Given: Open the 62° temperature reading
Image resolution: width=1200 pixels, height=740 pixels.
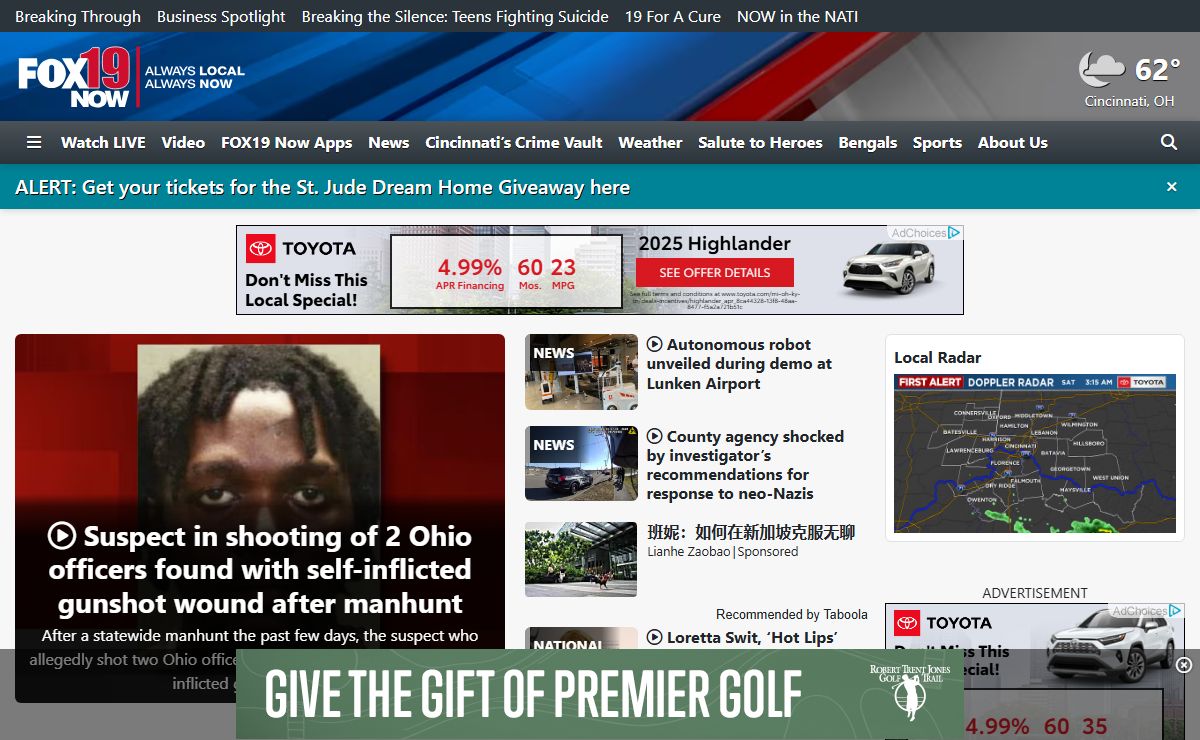Looking at the screenshot, I should 1157,69.
